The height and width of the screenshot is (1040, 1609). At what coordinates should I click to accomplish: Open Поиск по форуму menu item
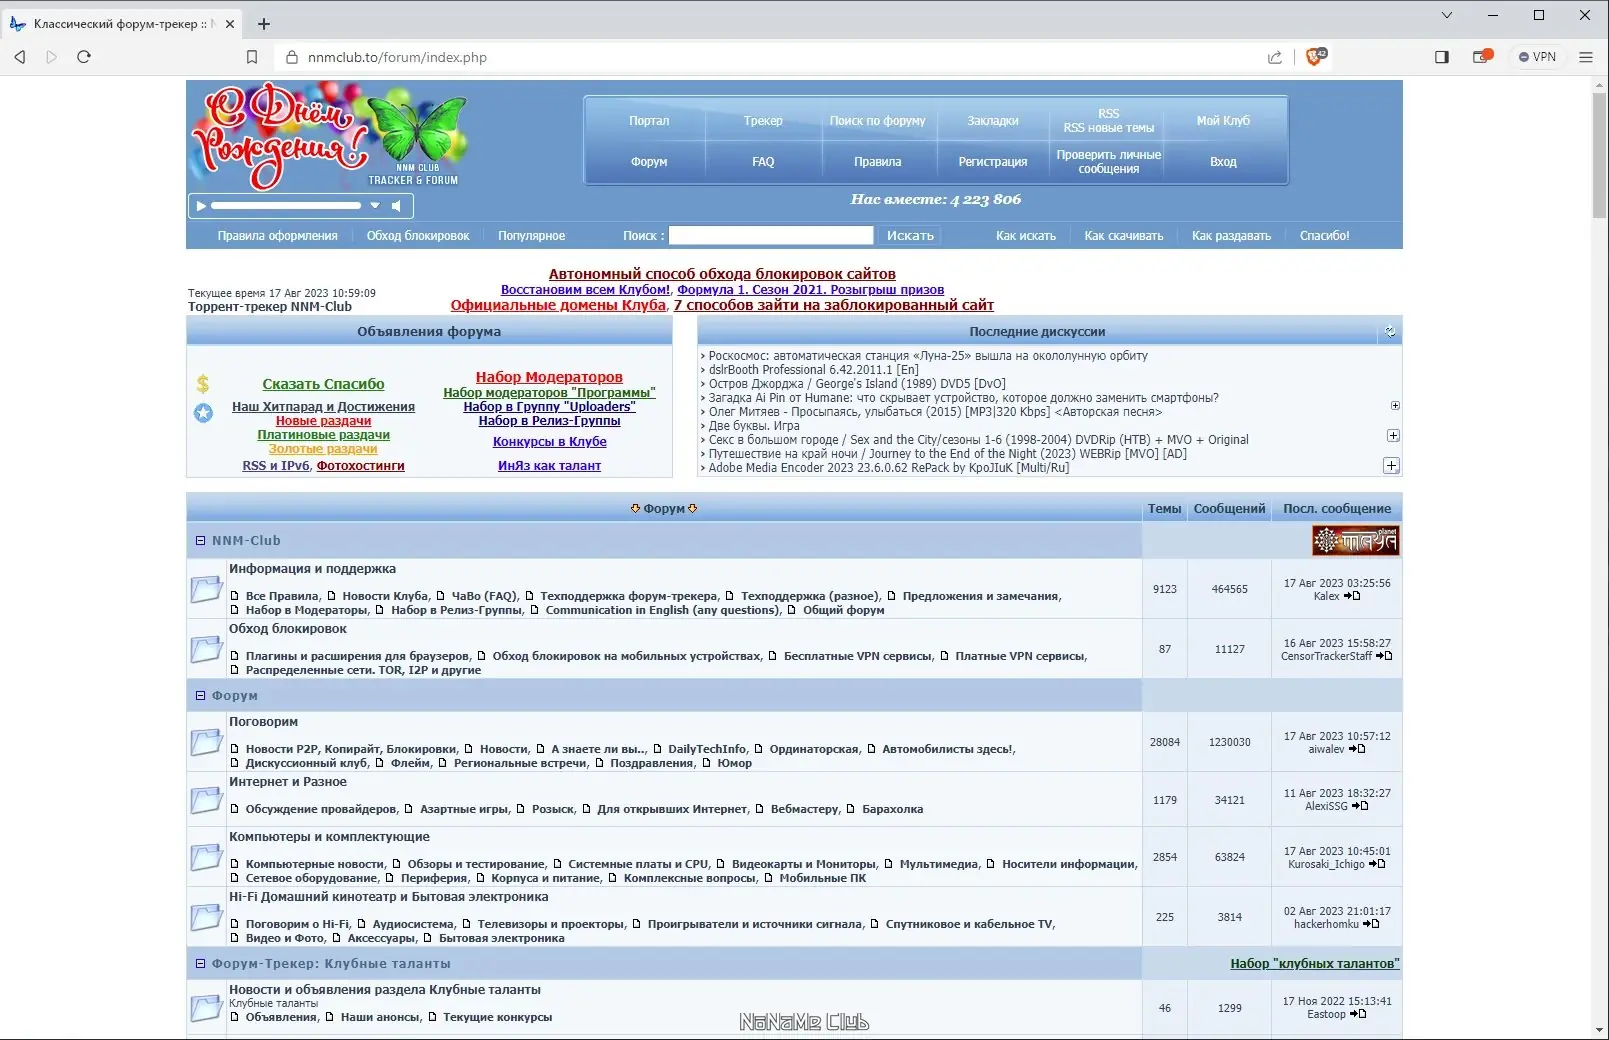tap(877, 121)
